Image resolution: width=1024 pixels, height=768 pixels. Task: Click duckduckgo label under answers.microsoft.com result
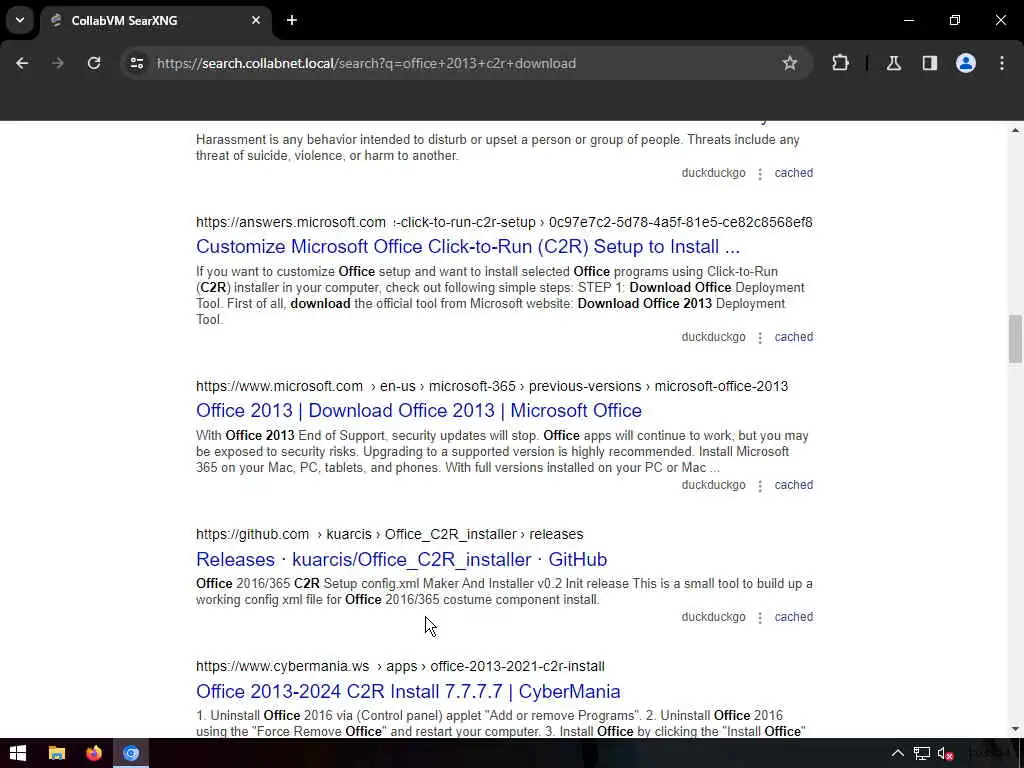(x=713, y=337)
